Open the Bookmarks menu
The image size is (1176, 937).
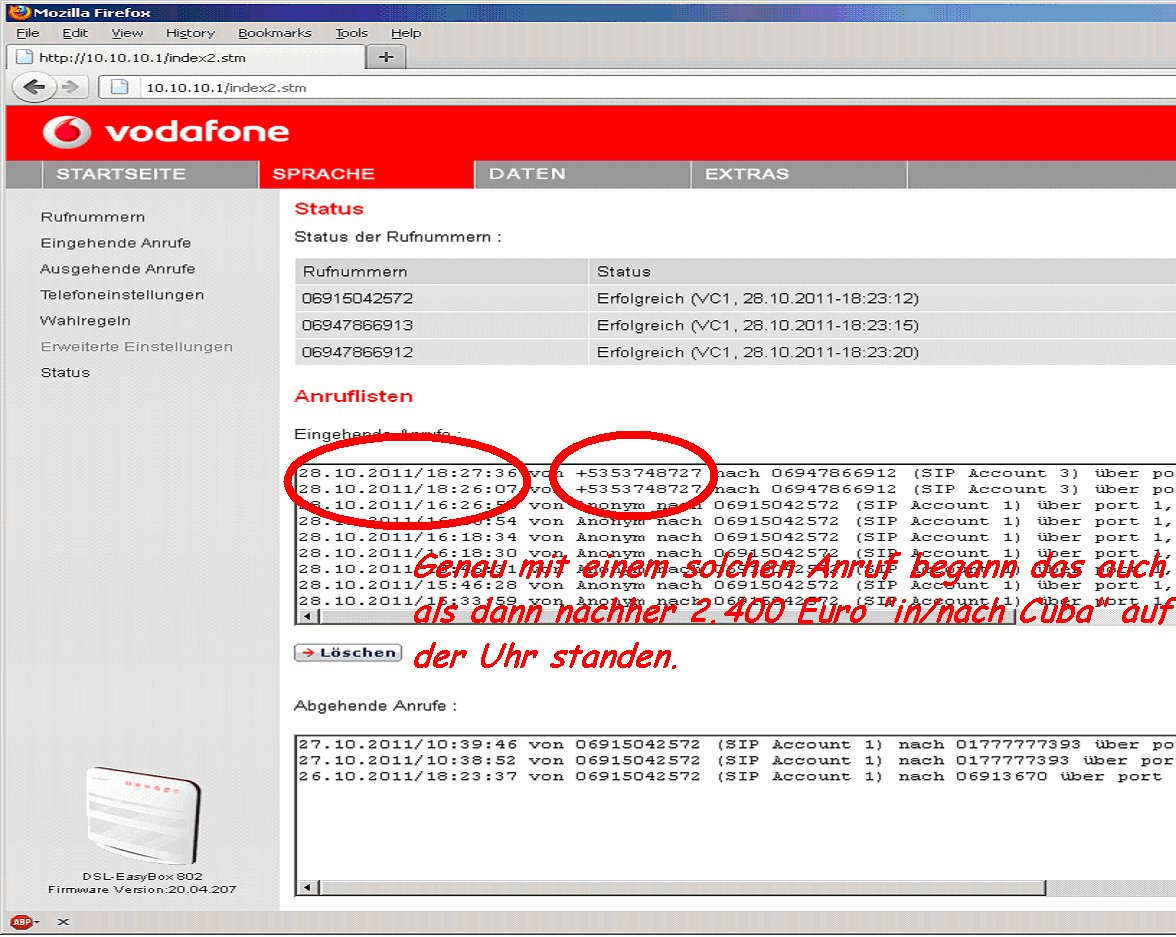[275, 33]
